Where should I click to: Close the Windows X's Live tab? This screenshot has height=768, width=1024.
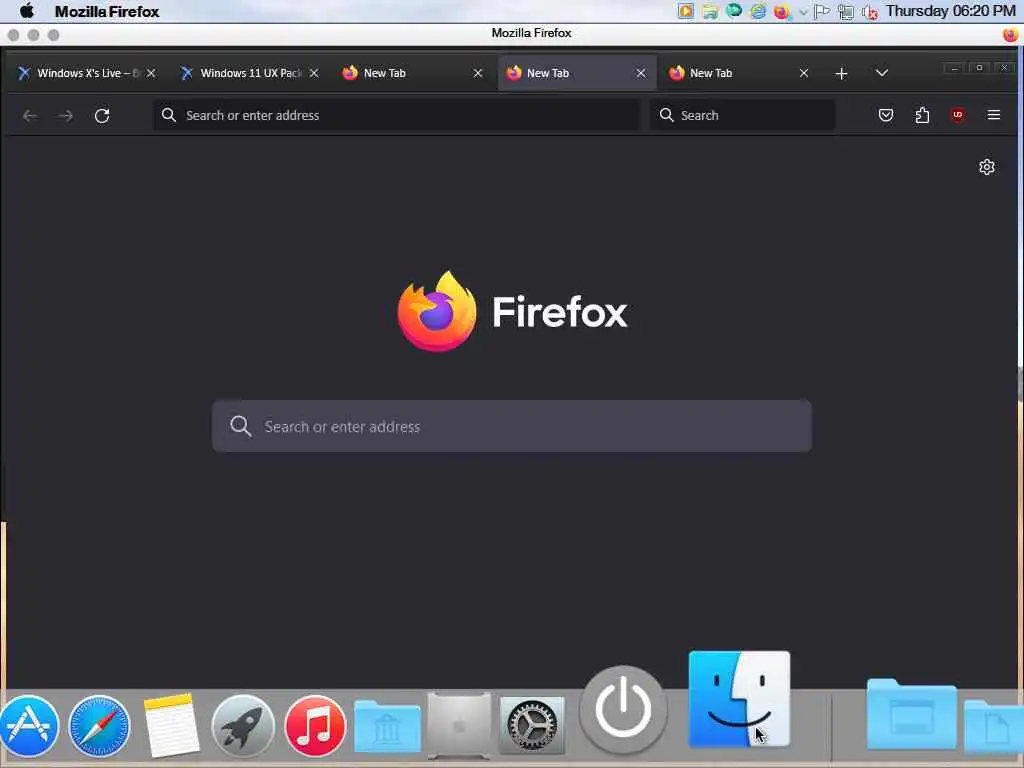[152, 73]
